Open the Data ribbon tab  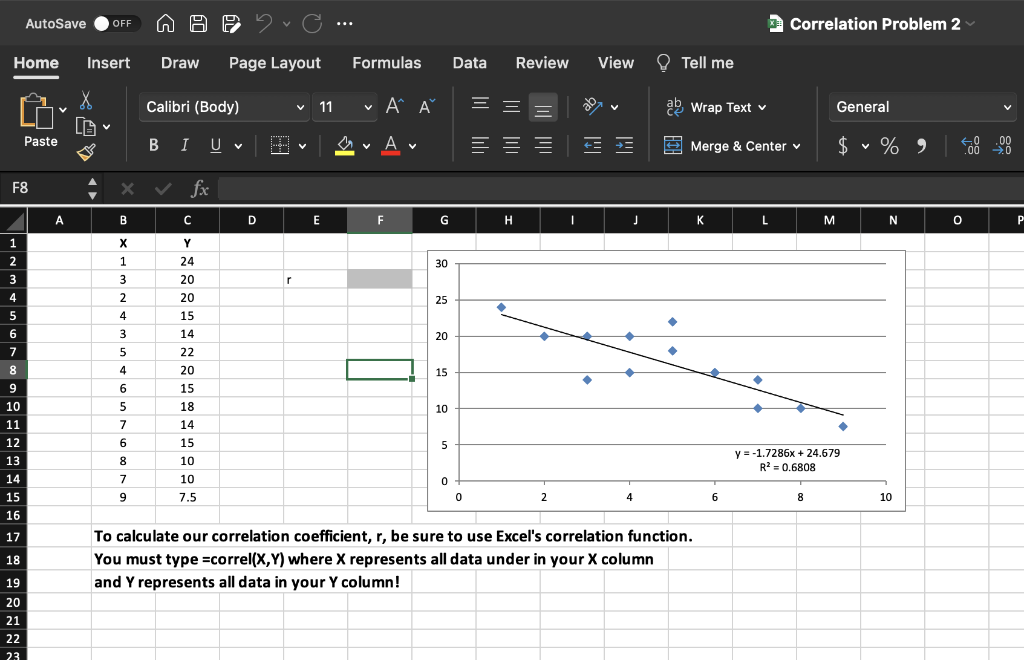[x=469, y=62]
